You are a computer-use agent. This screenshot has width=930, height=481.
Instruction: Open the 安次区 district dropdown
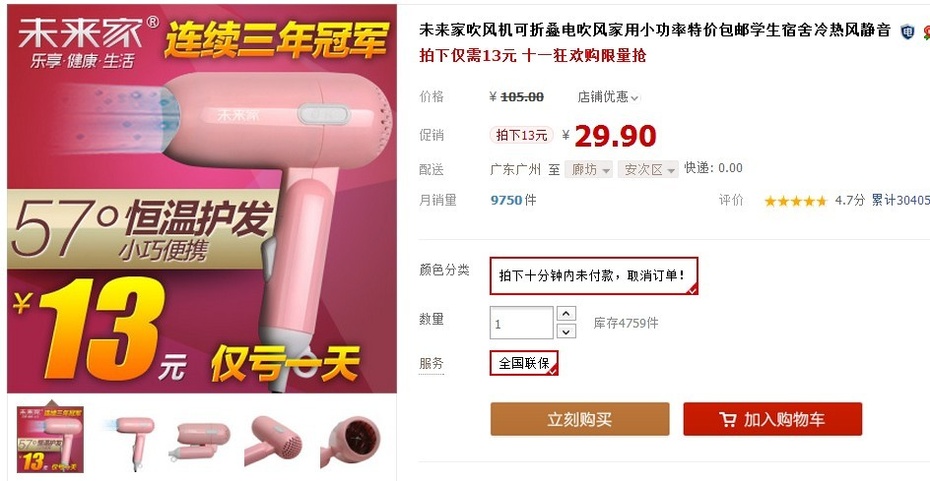648,170
